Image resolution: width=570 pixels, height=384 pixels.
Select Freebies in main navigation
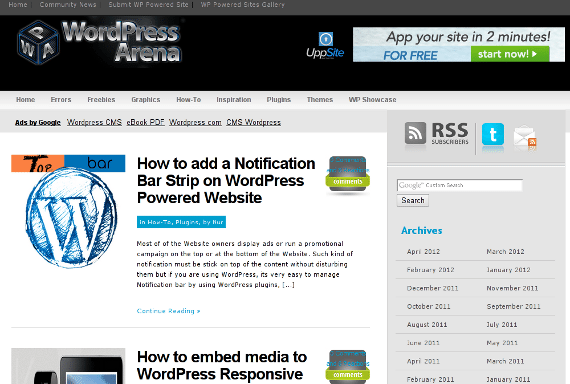tap(101, 100)
